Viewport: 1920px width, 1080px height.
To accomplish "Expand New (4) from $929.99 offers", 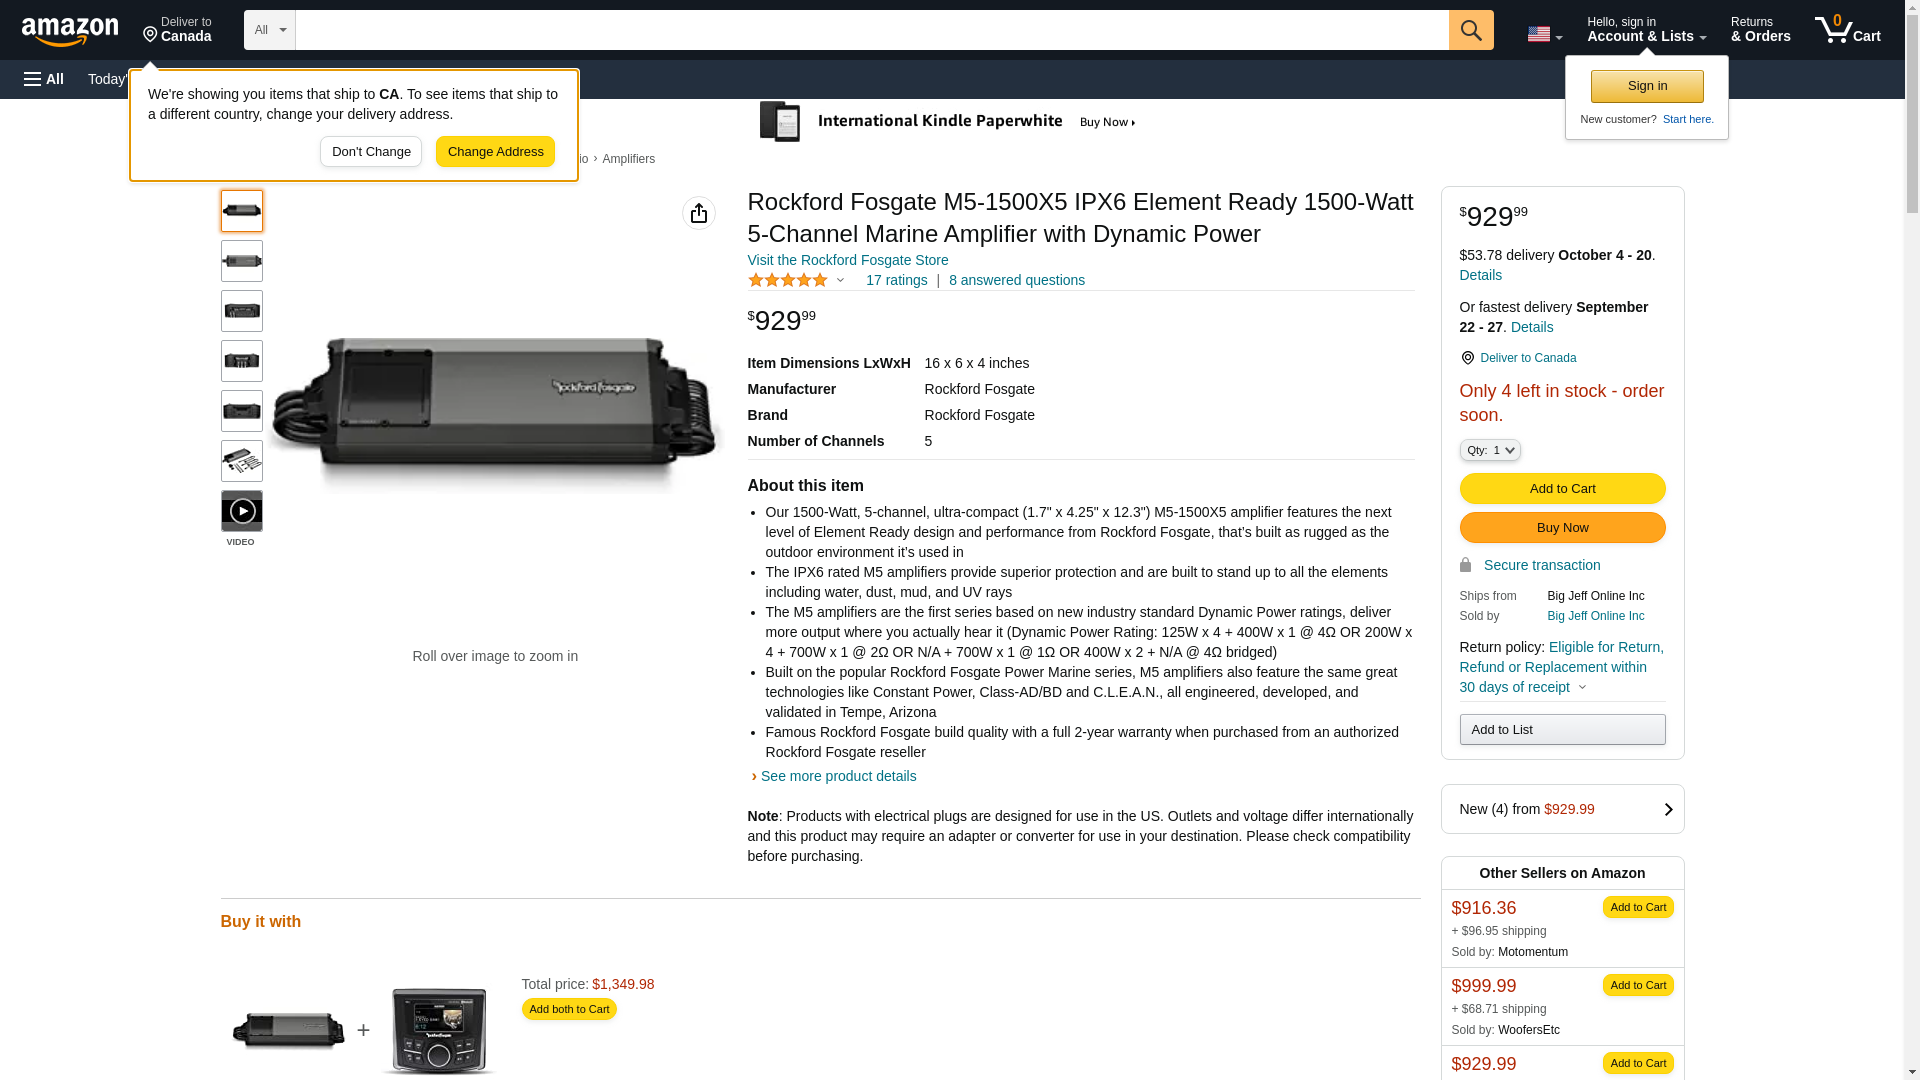I will point(1561,809).
